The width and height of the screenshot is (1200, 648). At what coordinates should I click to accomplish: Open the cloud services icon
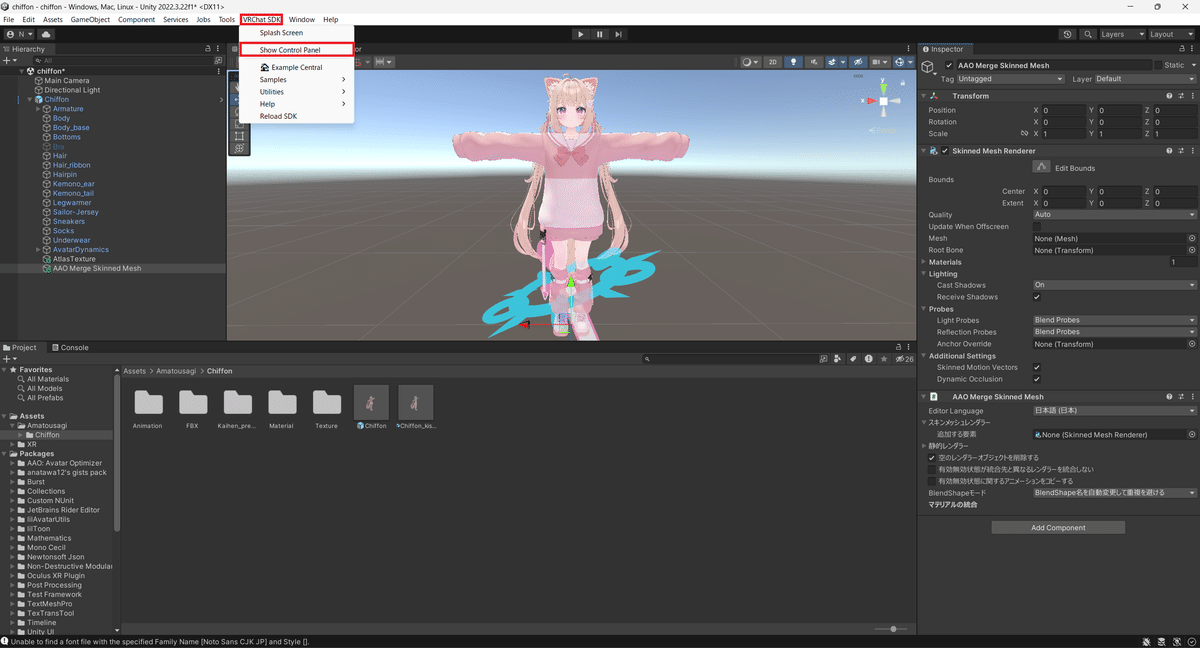pos(46,34)
